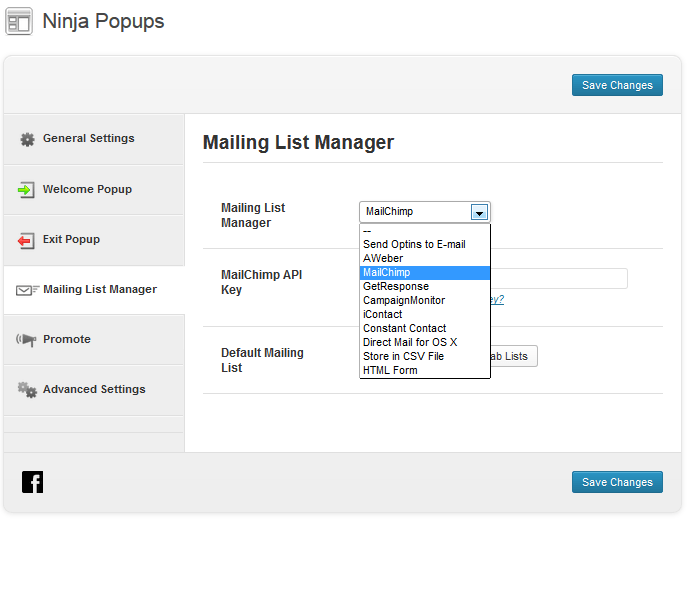This screenshot has height=599, width=689.
Task: Select AWeber from the list
Action: (x=424, y=258)
